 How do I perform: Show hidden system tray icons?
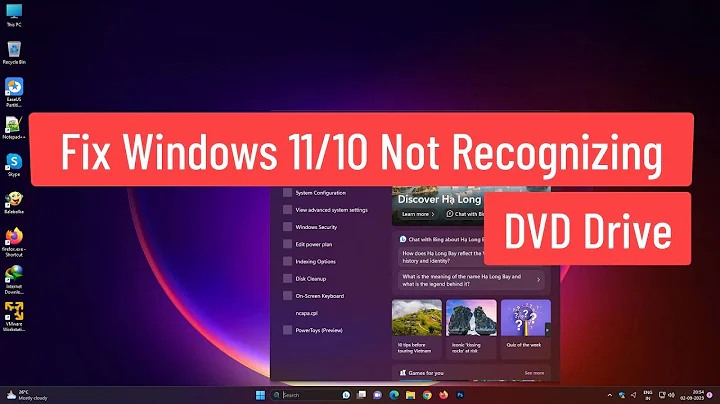click(610, 395)
